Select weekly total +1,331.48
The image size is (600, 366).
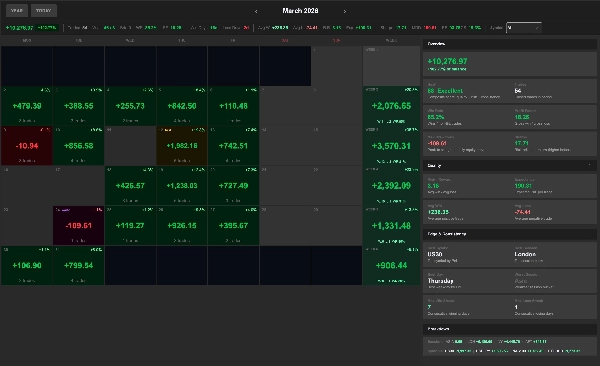[391, 225]
